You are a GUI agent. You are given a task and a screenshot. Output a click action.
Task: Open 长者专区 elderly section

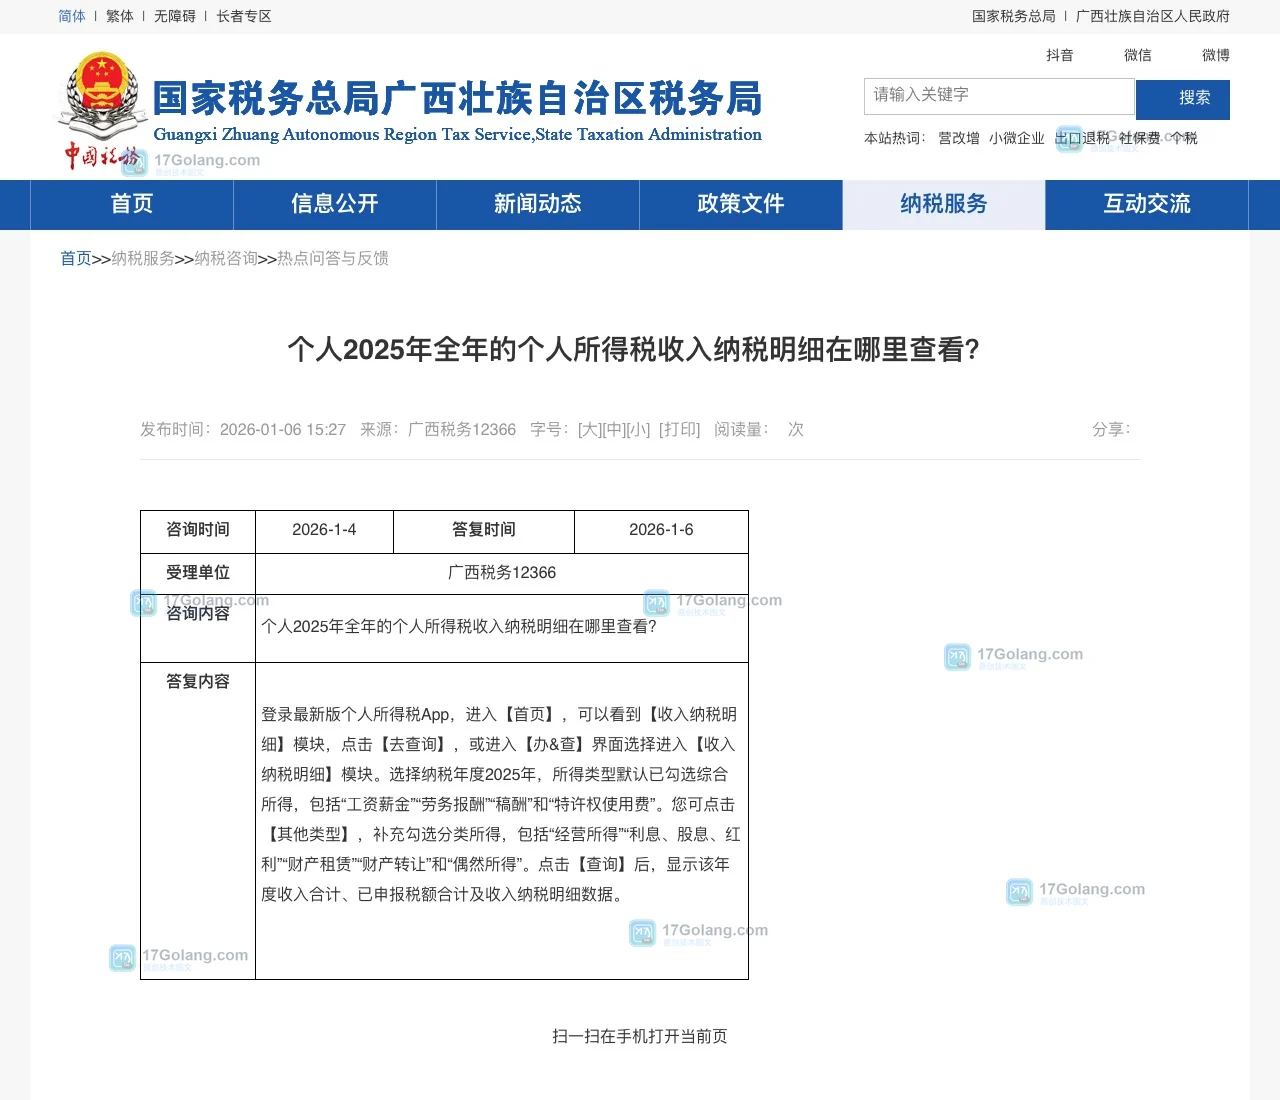[x=244, y=16]
